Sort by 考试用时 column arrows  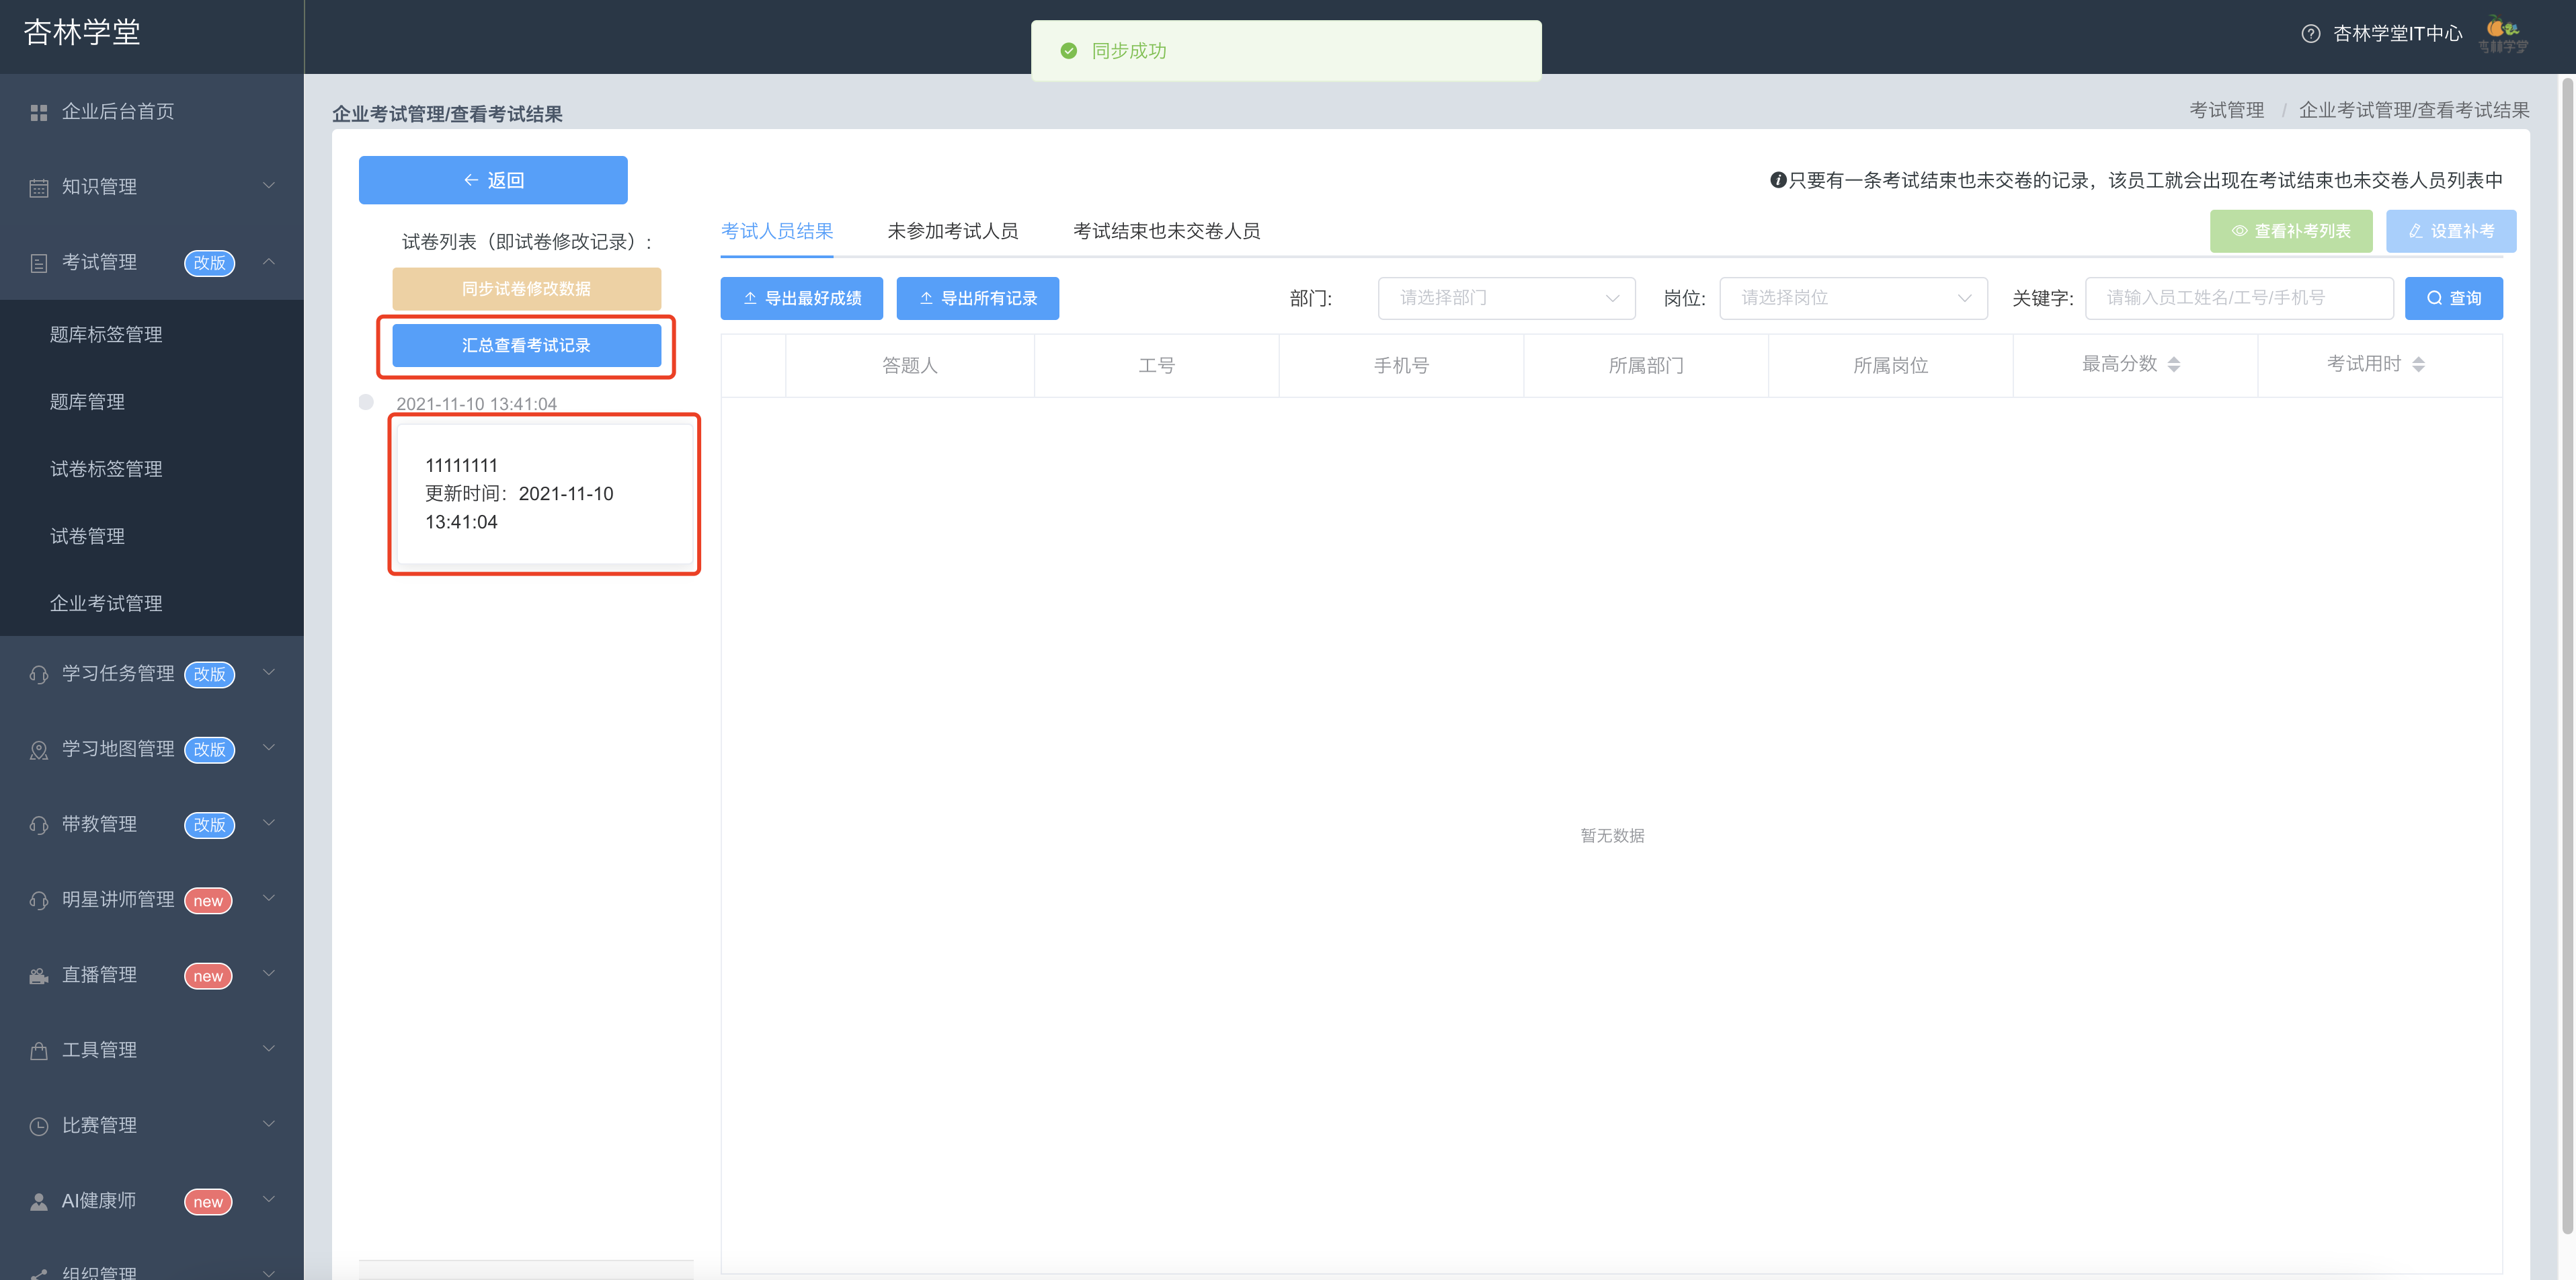click(x=2418, y=365)
